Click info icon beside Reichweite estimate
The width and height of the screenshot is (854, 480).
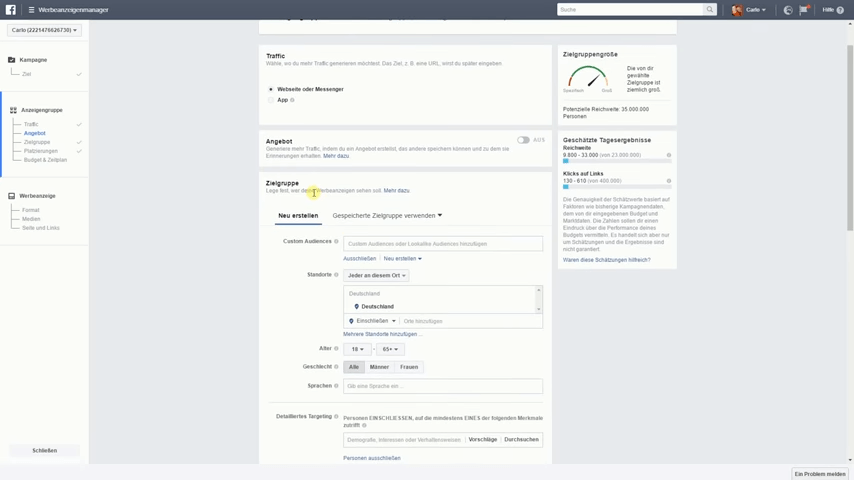(x=669, y=155)
